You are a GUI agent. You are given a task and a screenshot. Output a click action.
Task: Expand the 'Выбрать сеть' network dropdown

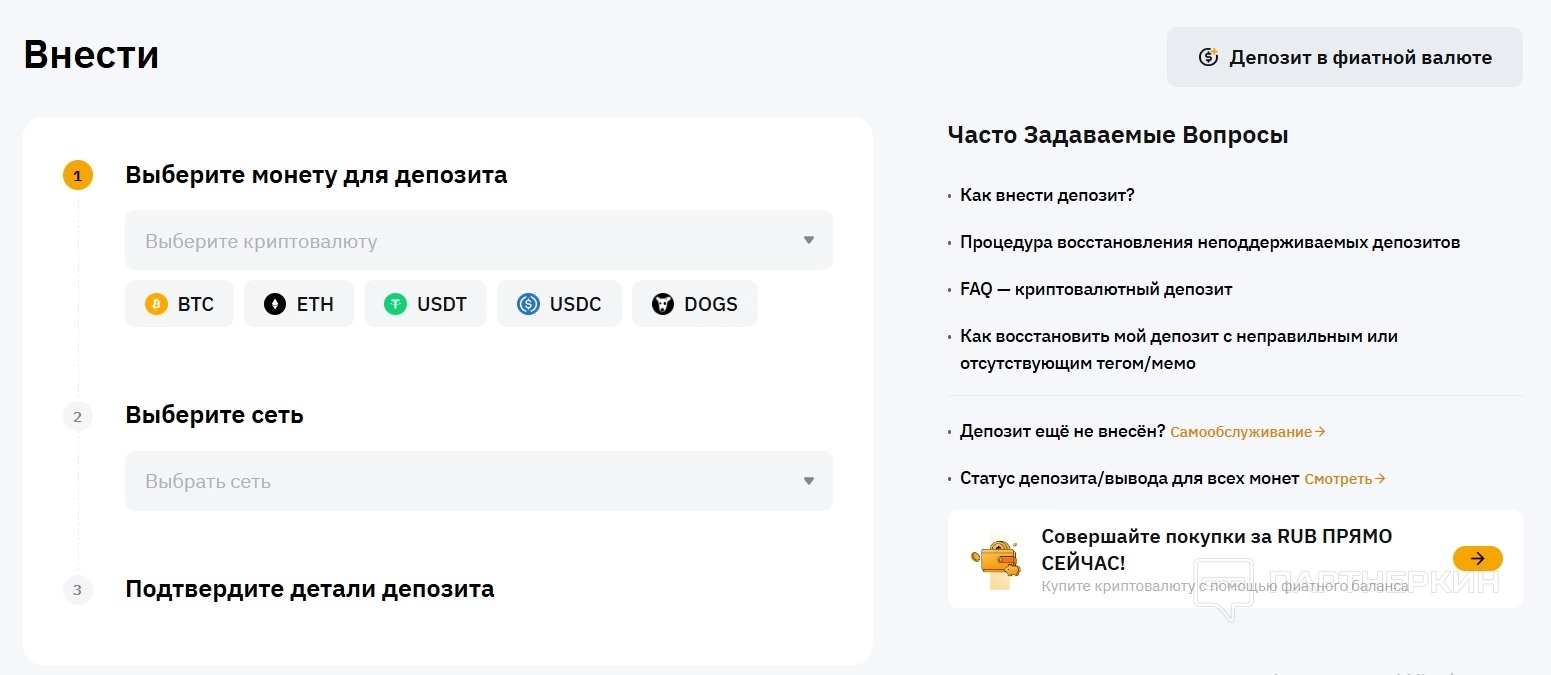(x=460, y=481)
